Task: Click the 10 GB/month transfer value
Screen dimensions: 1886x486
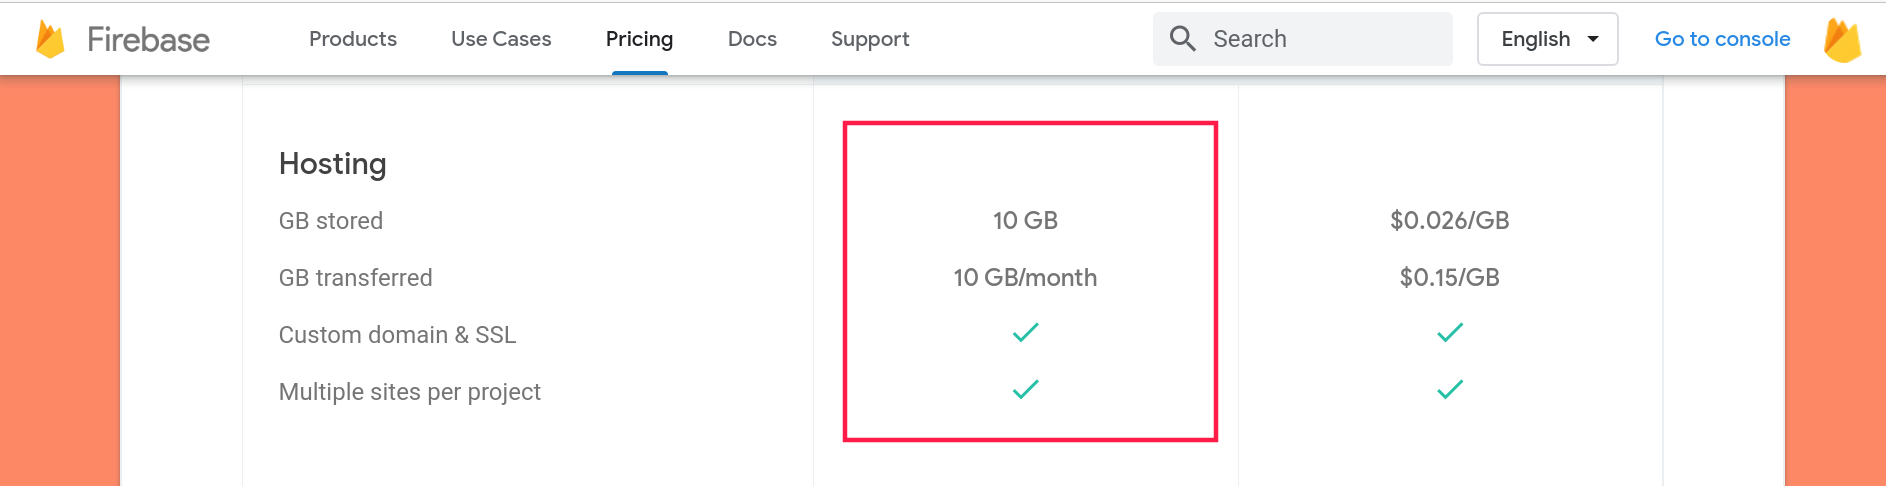Action: pos(1025,277)
